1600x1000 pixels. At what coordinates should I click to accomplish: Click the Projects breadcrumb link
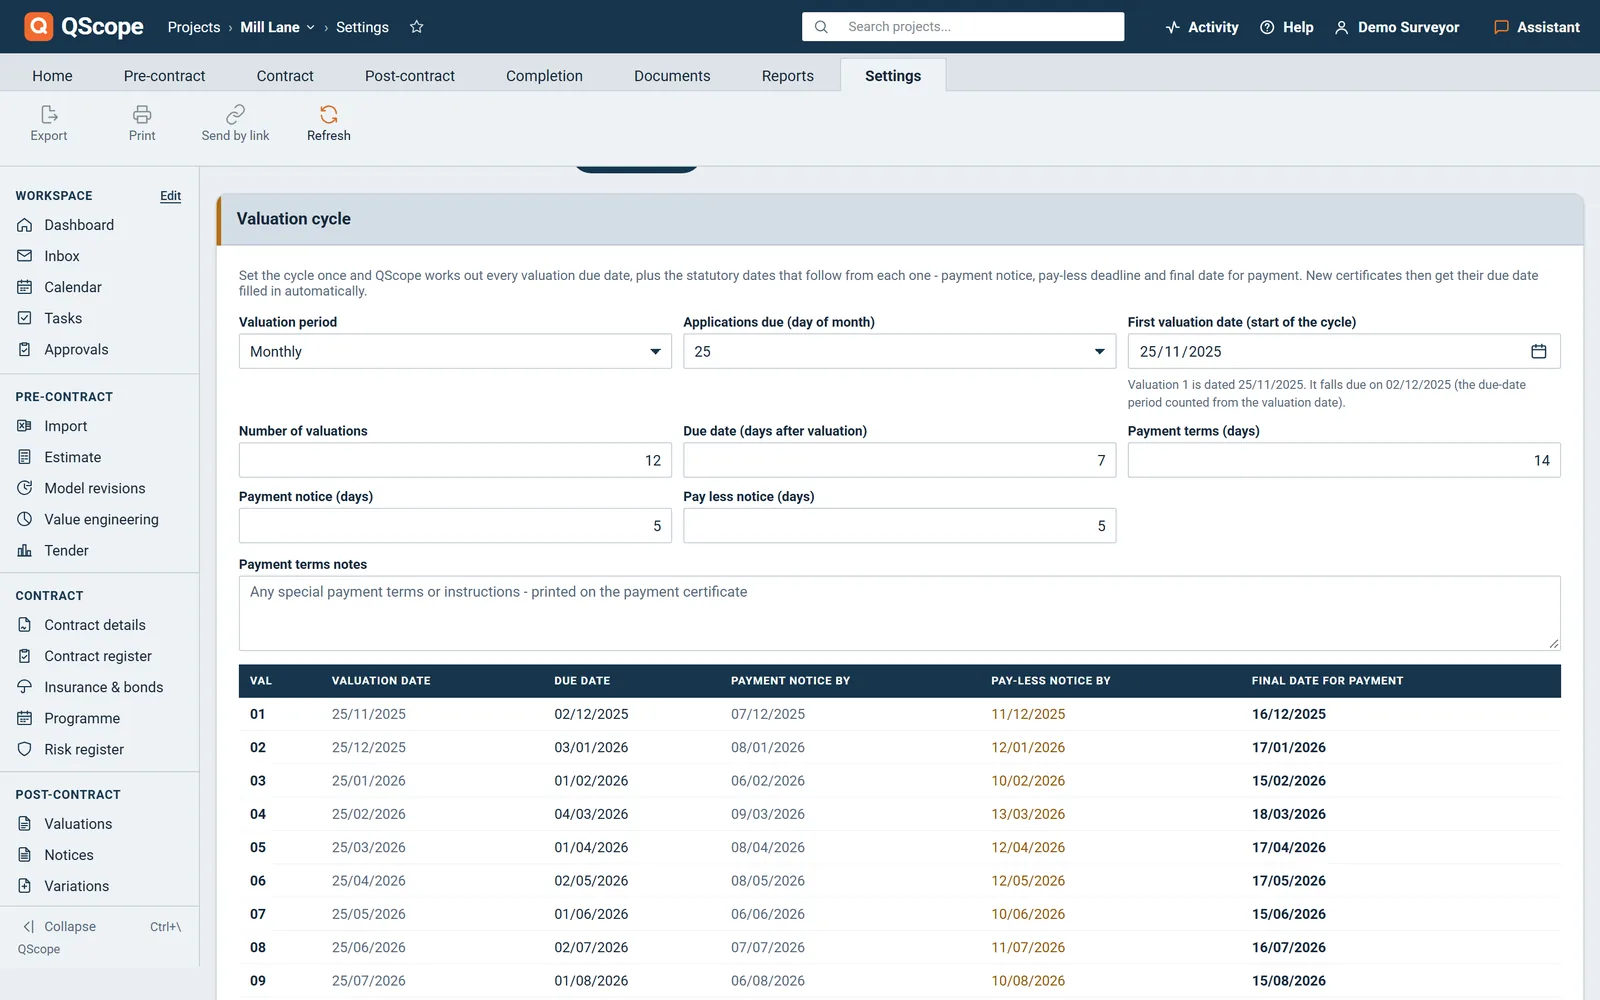pyautogui.click(x=194, y=27)
